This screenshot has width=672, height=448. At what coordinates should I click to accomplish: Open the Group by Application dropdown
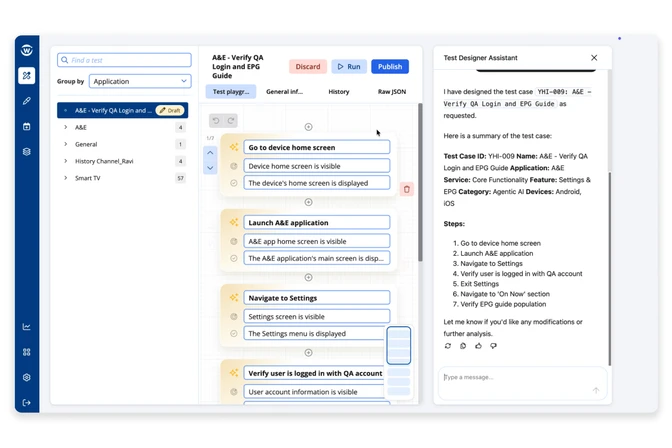(140, 81)
